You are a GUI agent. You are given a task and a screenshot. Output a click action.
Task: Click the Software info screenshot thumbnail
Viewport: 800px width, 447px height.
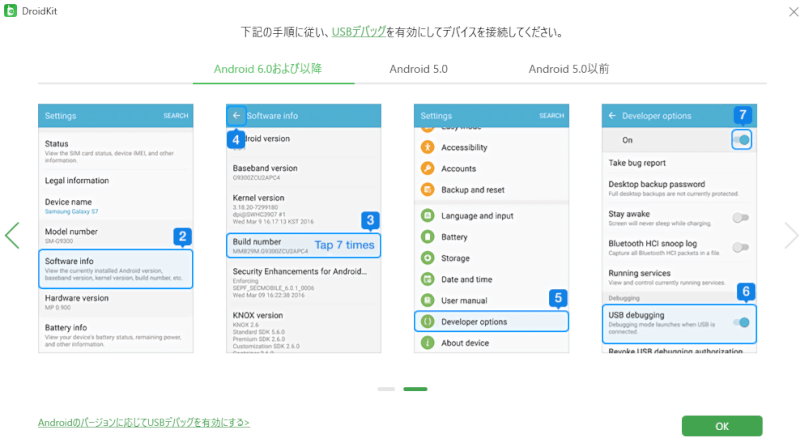pos(304,229)
